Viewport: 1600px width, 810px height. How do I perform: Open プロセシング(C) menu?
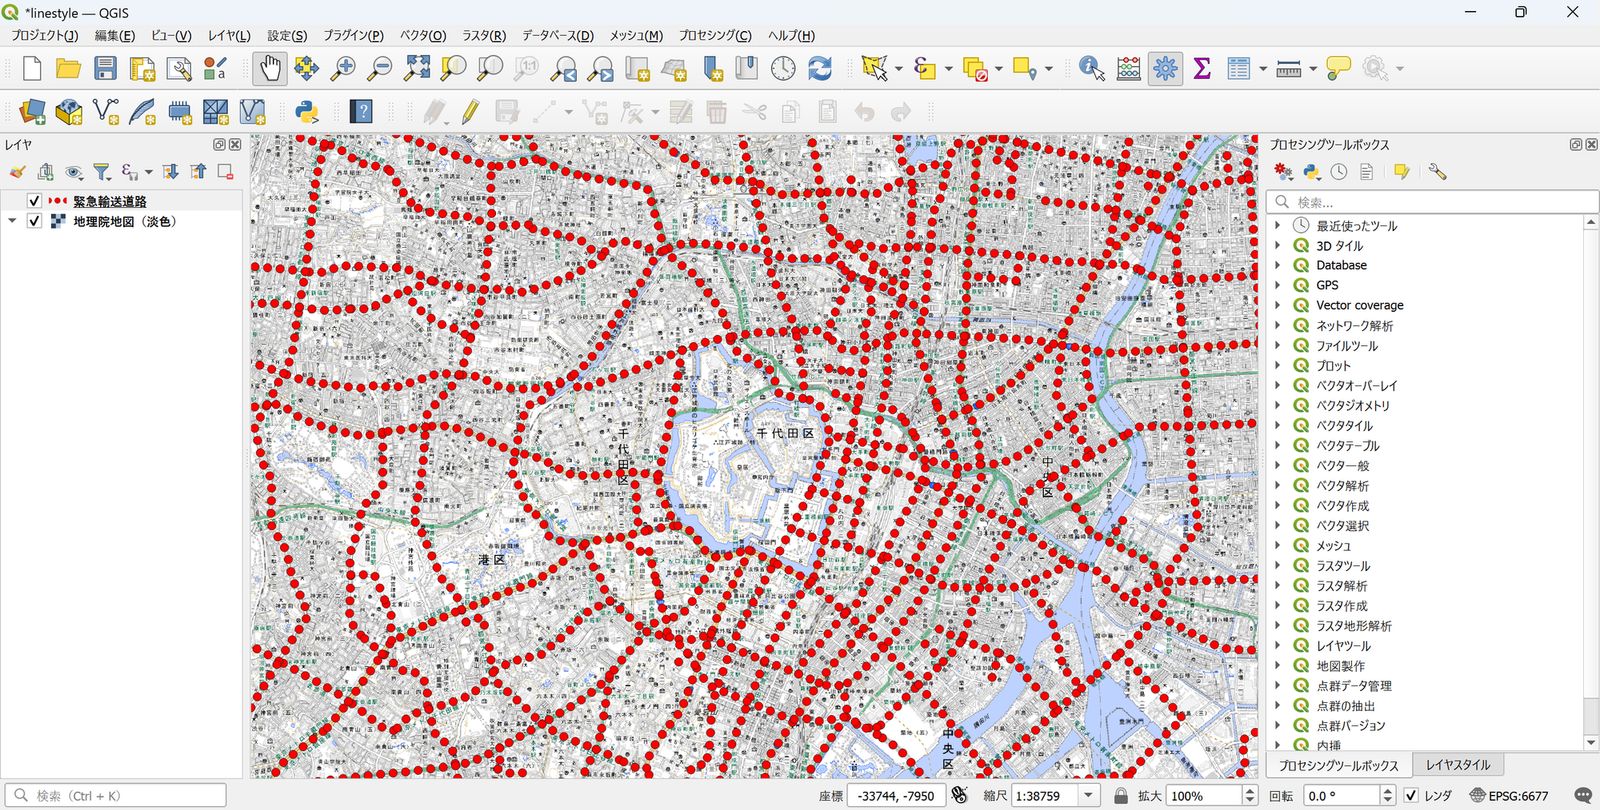(715, 35)
